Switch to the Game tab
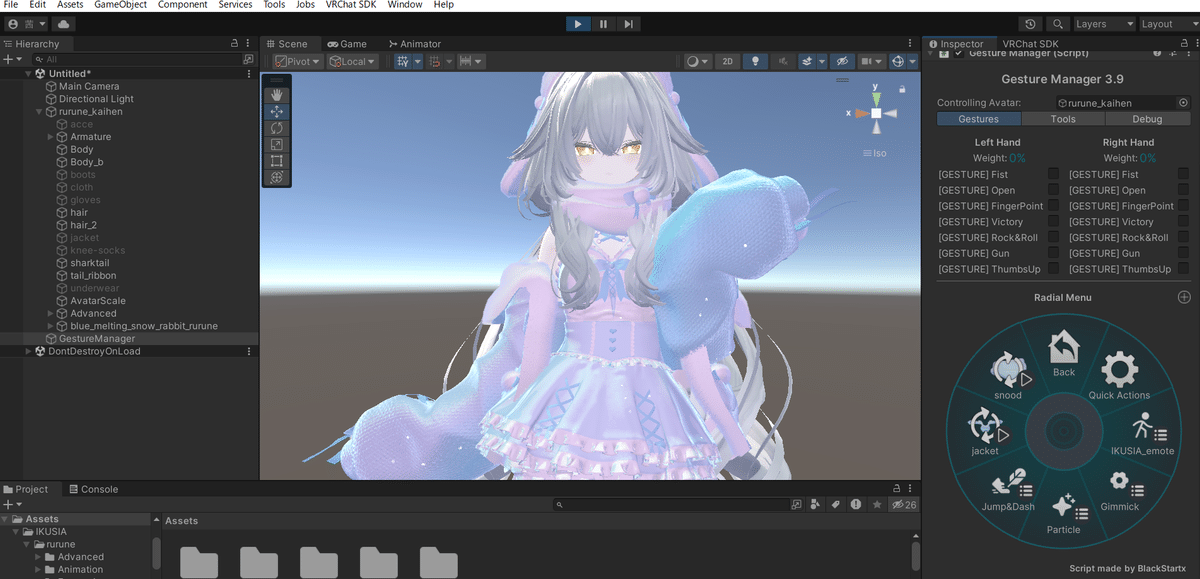Screen dimensions: 1200x579 point(349,43)
